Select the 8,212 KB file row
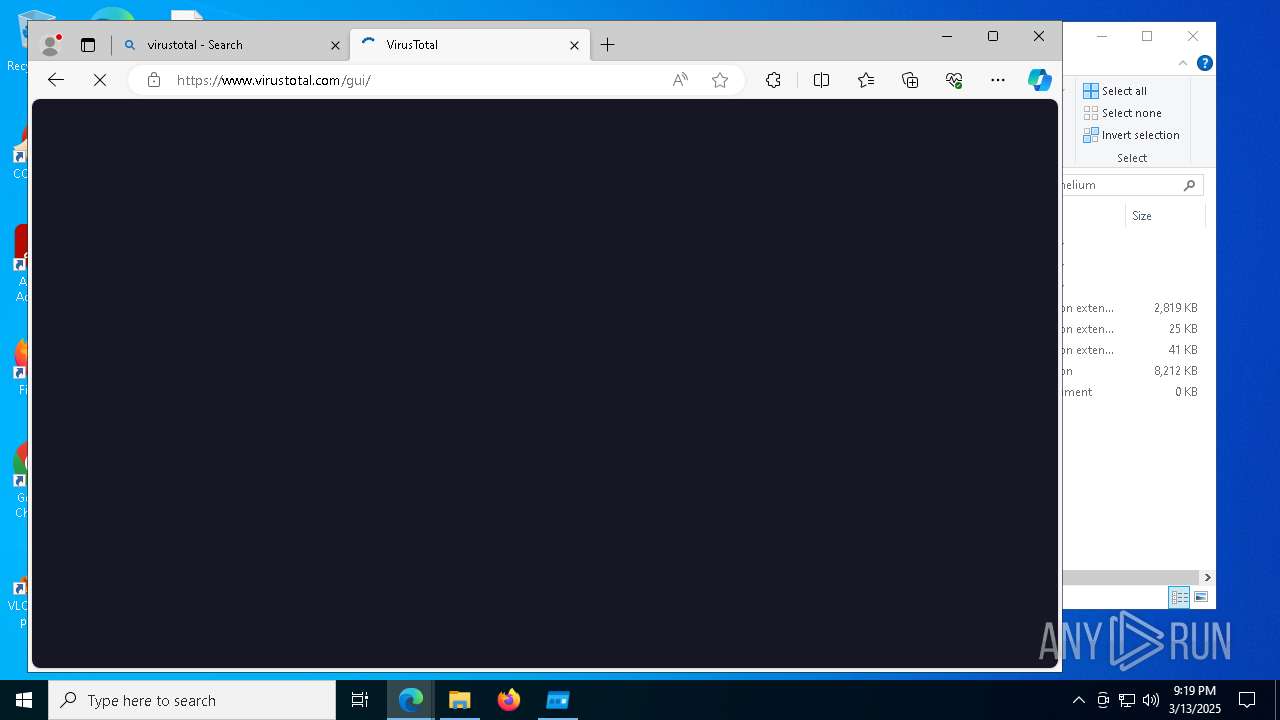 (x=1134, y=371)
